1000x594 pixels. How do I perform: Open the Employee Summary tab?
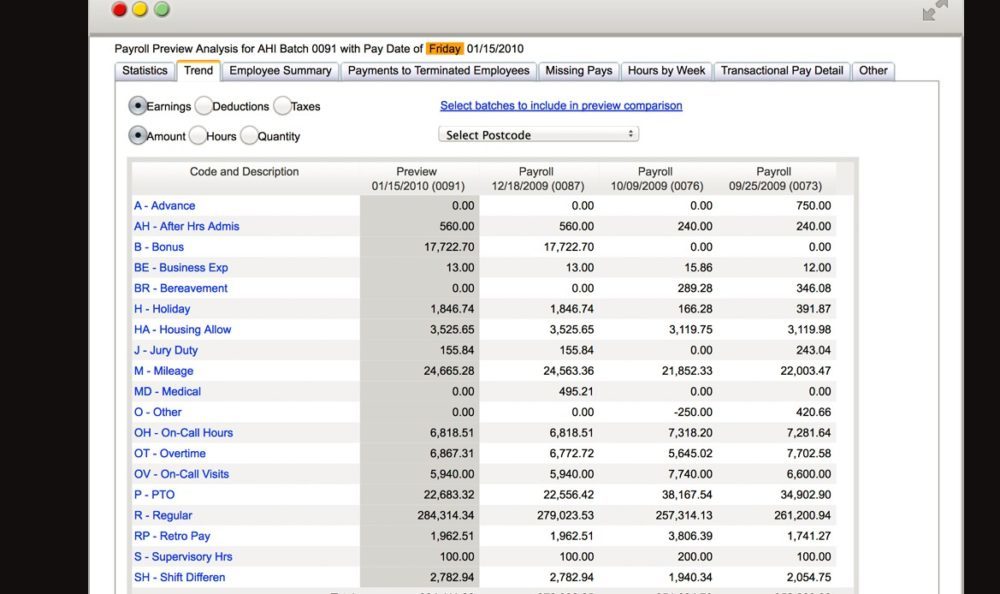click(x=280, y=71)
